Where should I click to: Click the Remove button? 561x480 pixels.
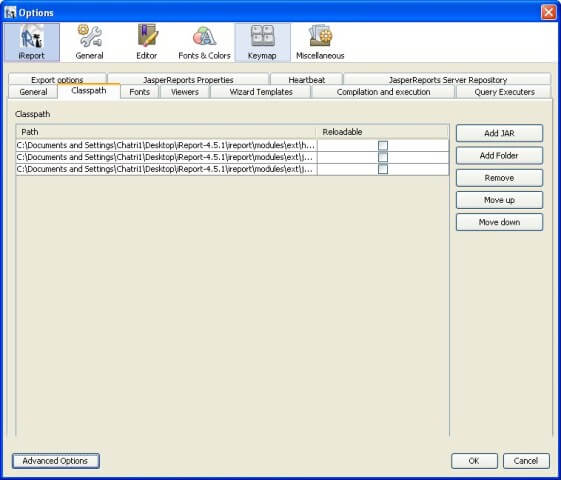[499, 178]
